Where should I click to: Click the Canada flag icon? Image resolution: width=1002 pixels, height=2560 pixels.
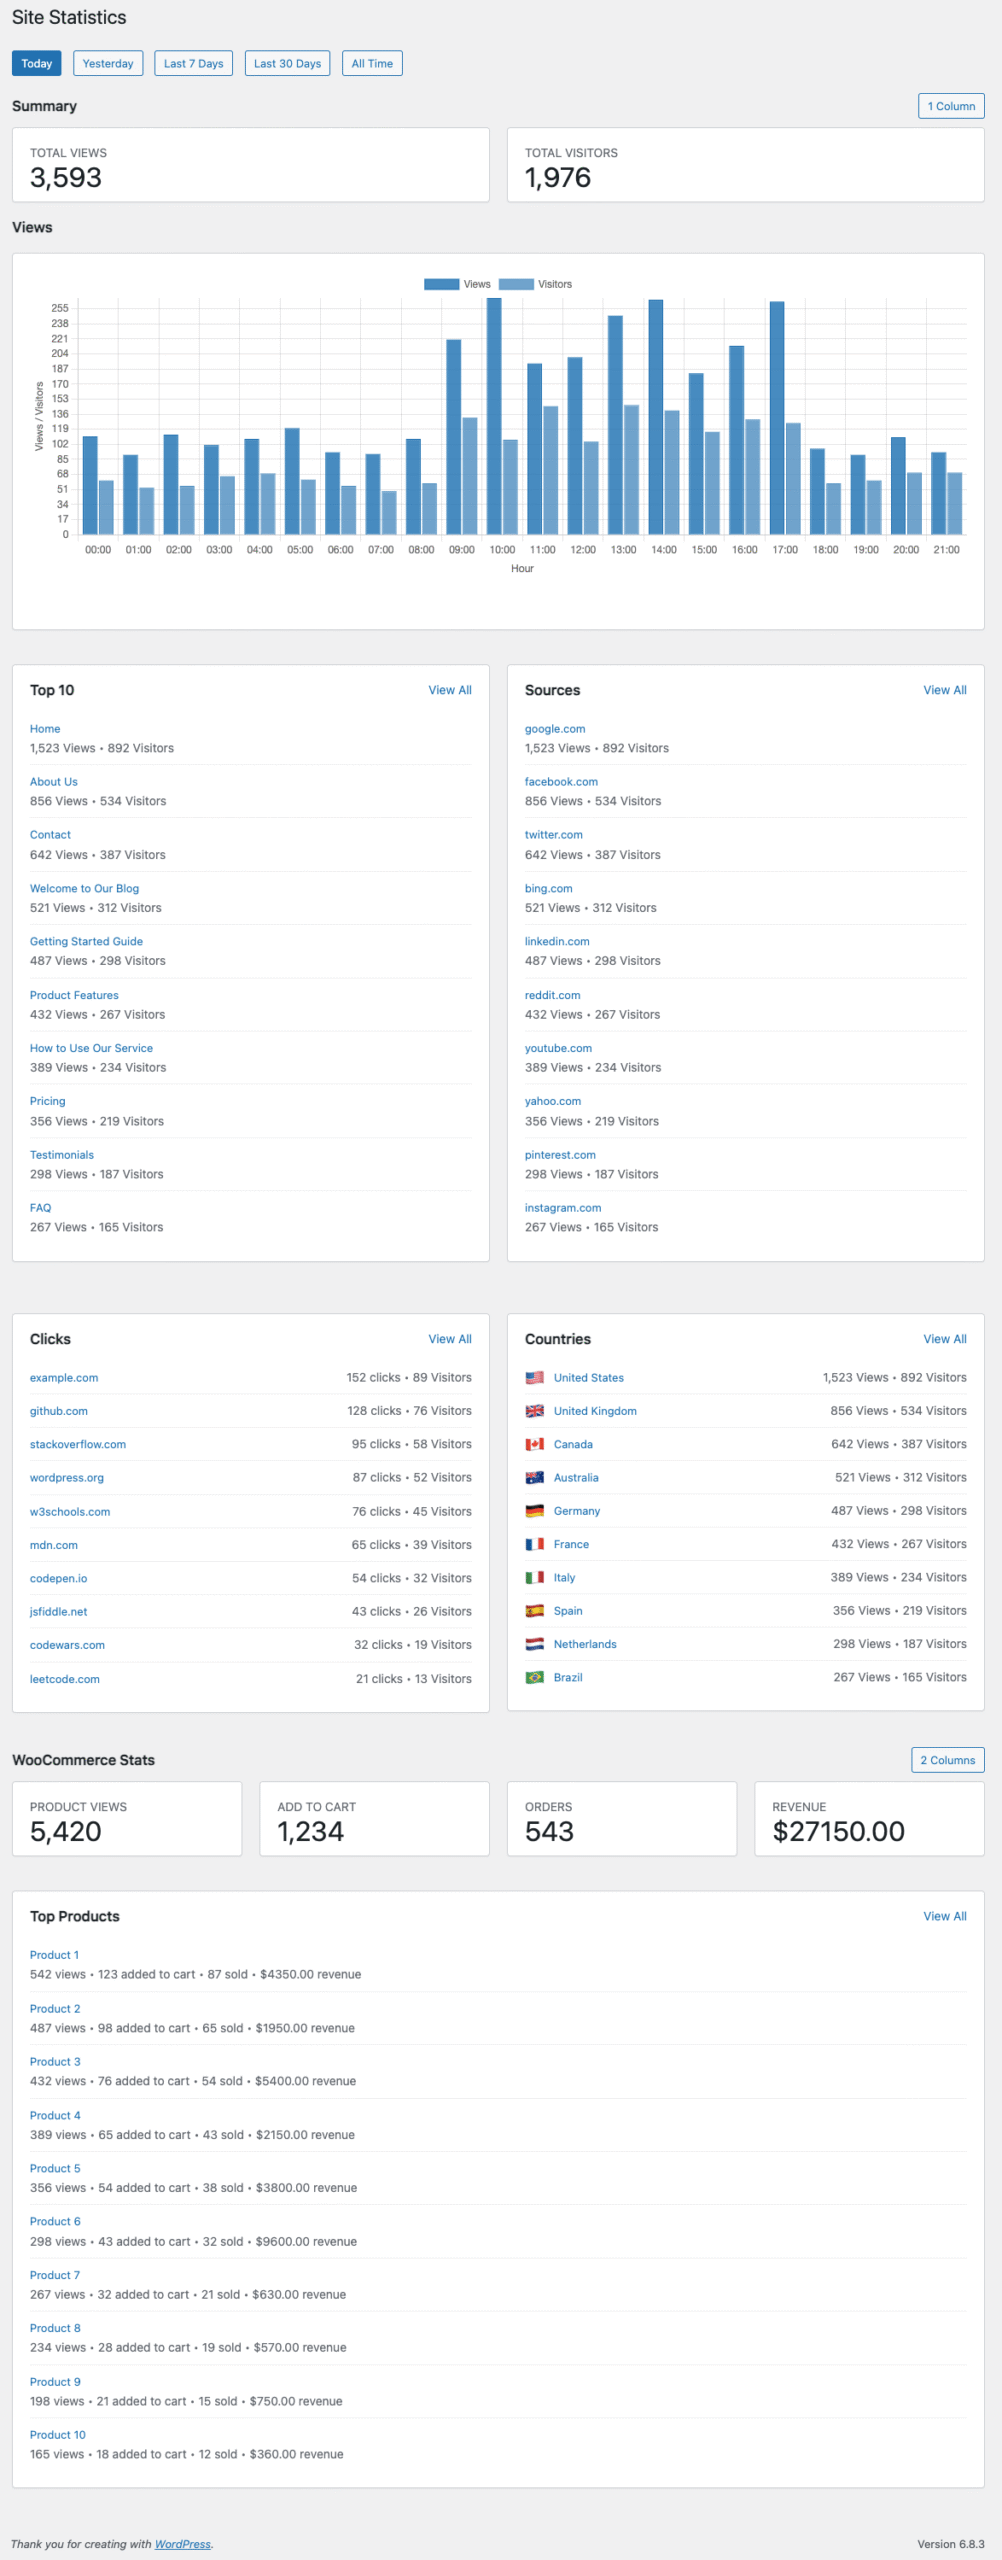(535, 1444)
